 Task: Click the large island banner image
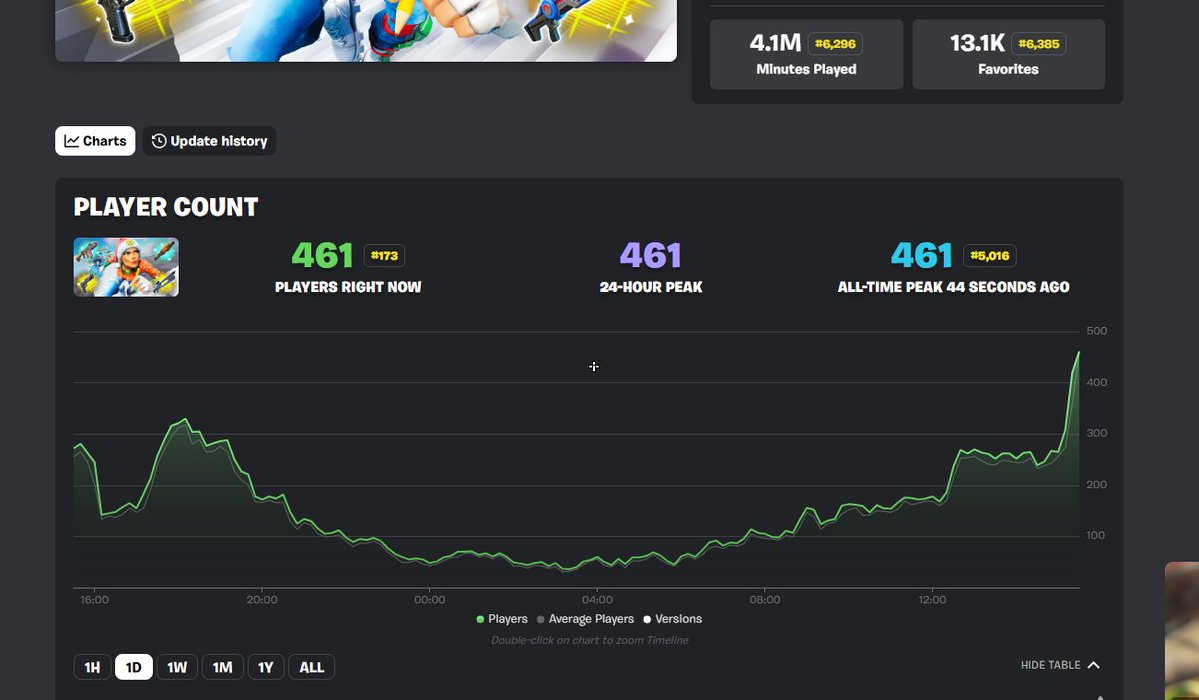tap(366, 31)
